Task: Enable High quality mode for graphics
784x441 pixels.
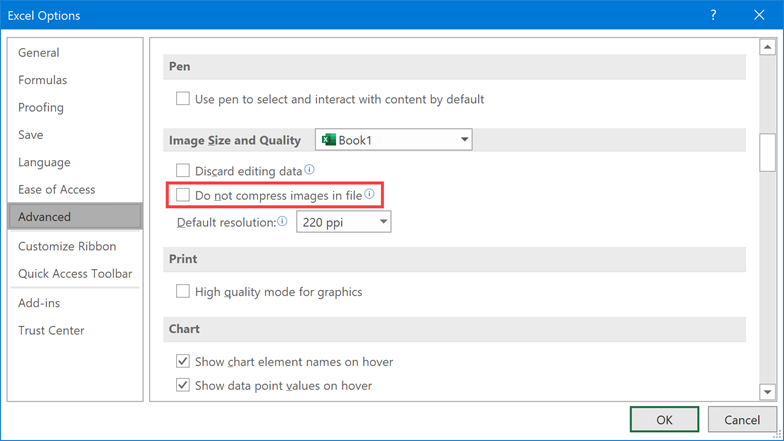Action: [183, 291]
